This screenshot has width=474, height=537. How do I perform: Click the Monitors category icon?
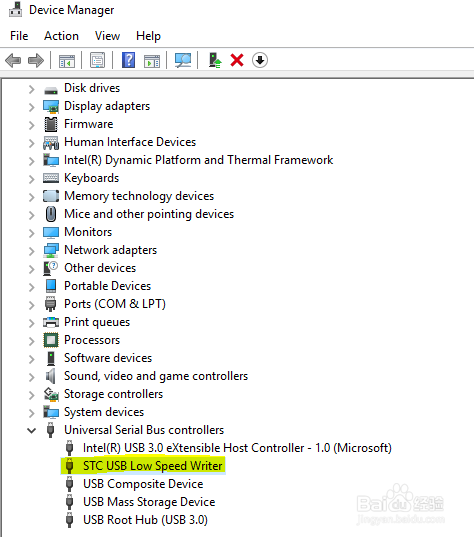click(51, 233)
